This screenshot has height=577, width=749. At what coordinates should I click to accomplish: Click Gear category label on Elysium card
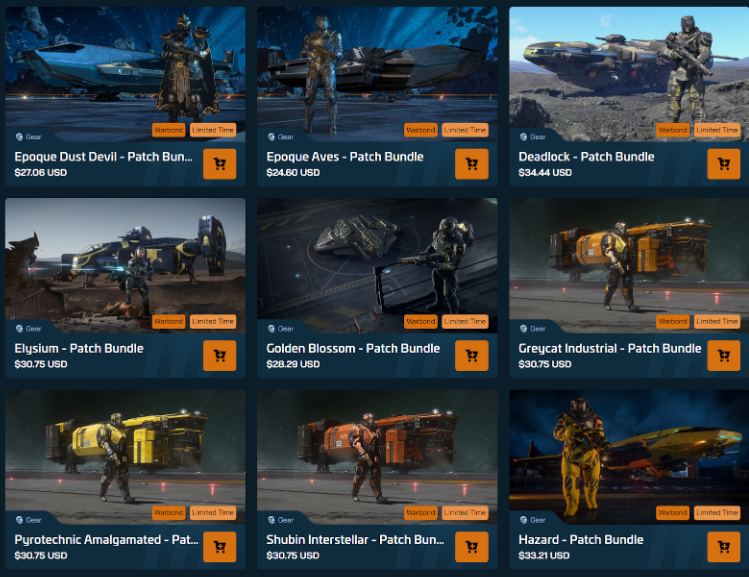point(29,329)
